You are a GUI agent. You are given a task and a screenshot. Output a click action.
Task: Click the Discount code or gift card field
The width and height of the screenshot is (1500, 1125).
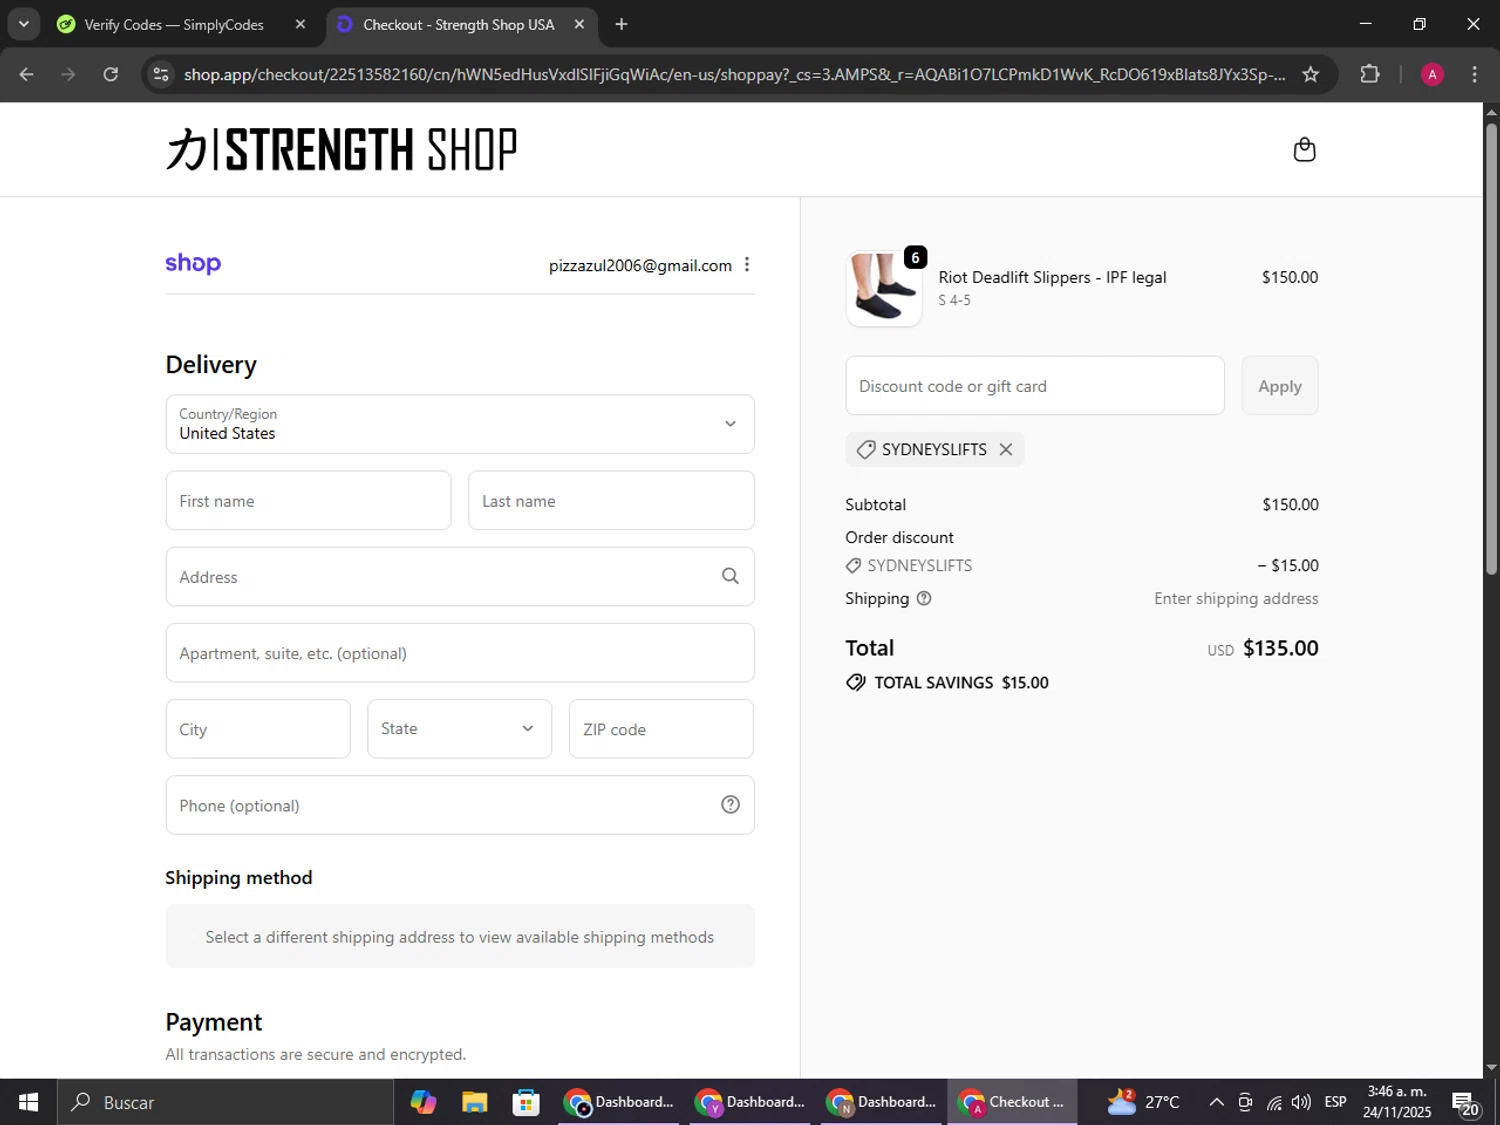[1035, 386]
